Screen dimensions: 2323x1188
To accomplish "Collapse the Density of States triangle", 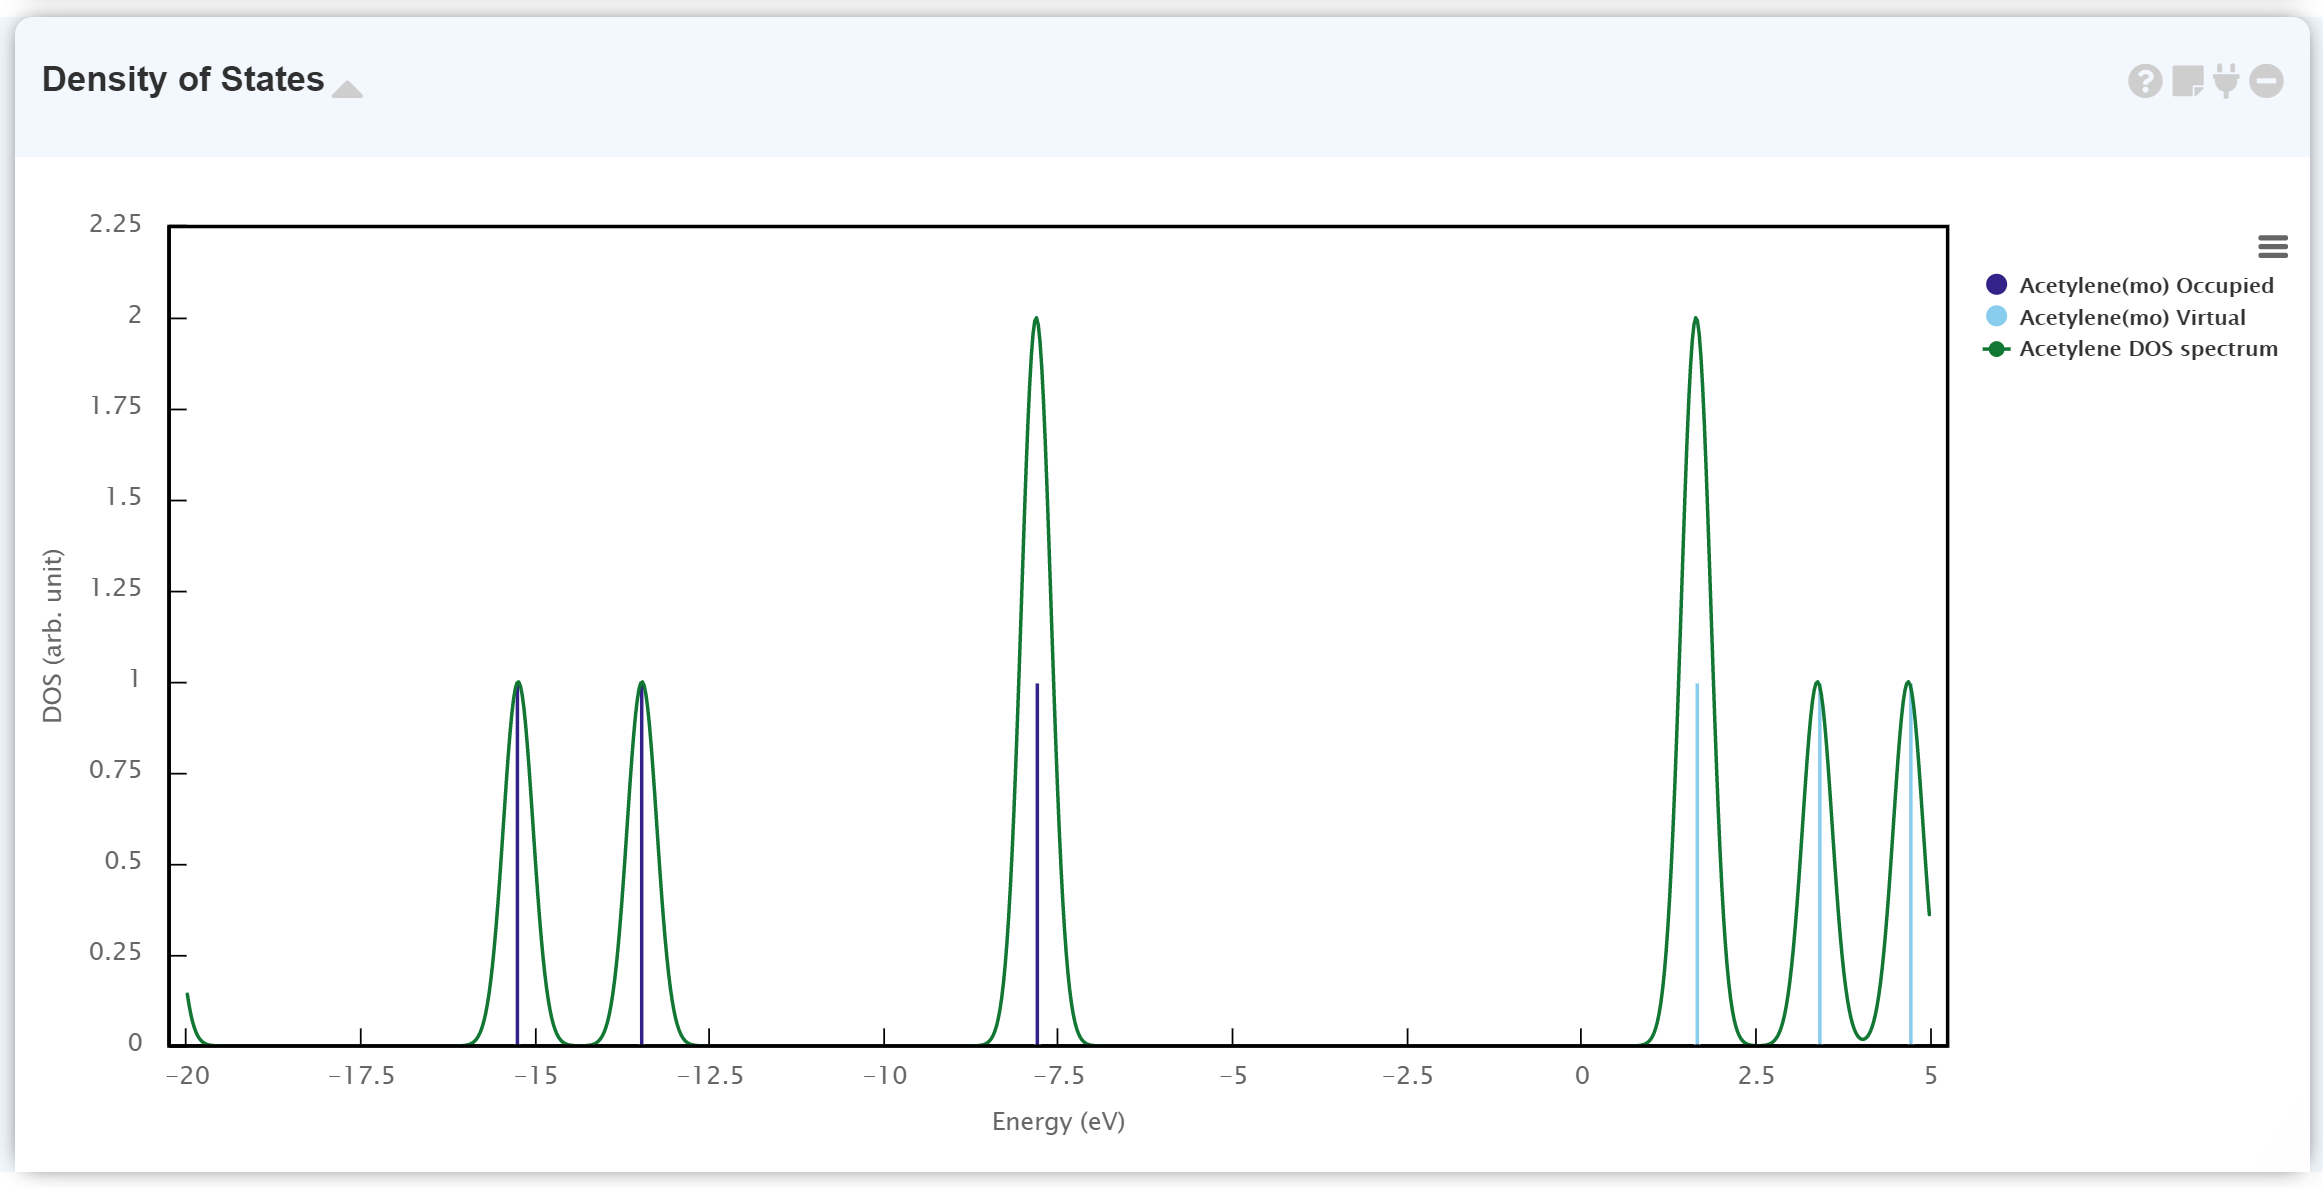I will click(347, 89).
